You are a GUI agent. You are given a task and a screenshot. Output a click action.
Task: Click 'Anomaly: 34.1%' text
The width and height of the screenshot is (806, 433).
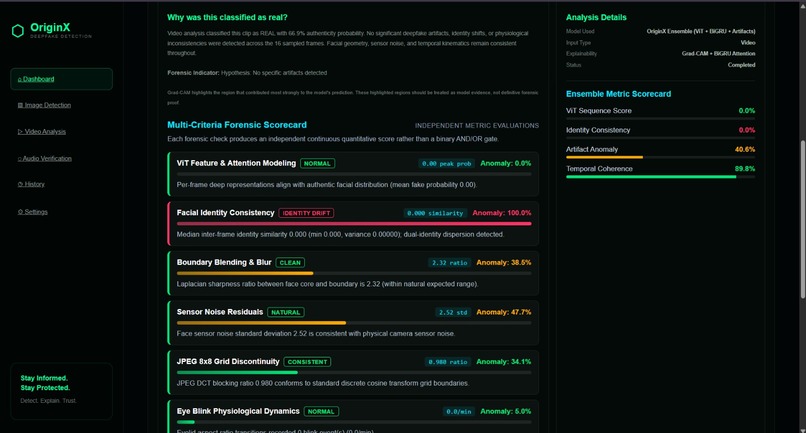click(504, 362)
